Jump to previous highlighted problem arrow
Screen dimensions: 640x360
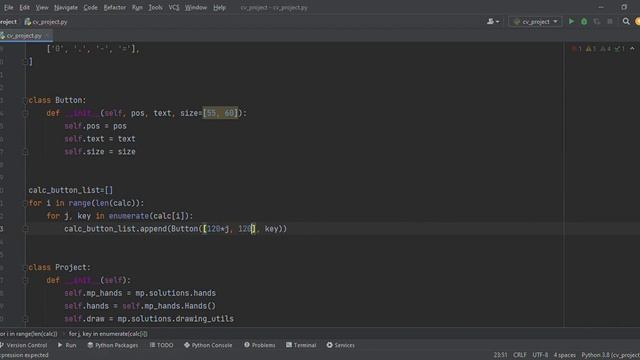(x=632, y=49)
